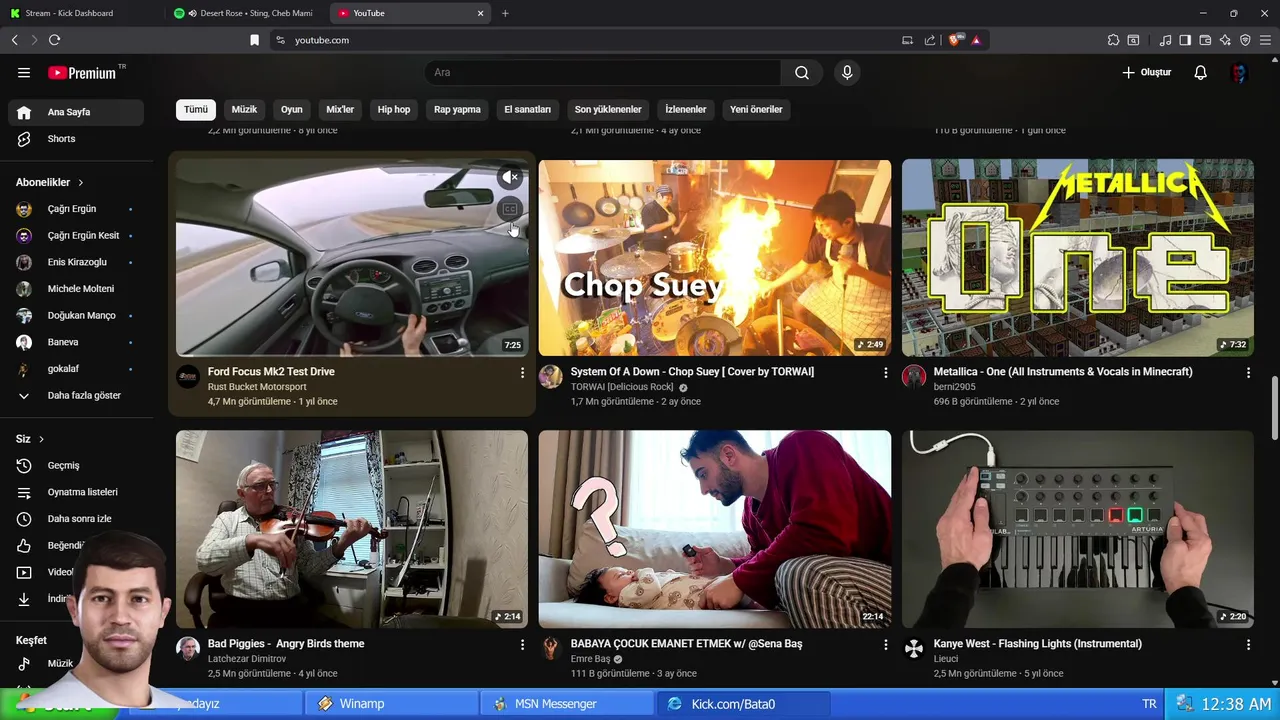Open options menu for BABAYA ÇOCUK EMANET video
This screenshot has width=1280, height=720.
pos(885,645)
